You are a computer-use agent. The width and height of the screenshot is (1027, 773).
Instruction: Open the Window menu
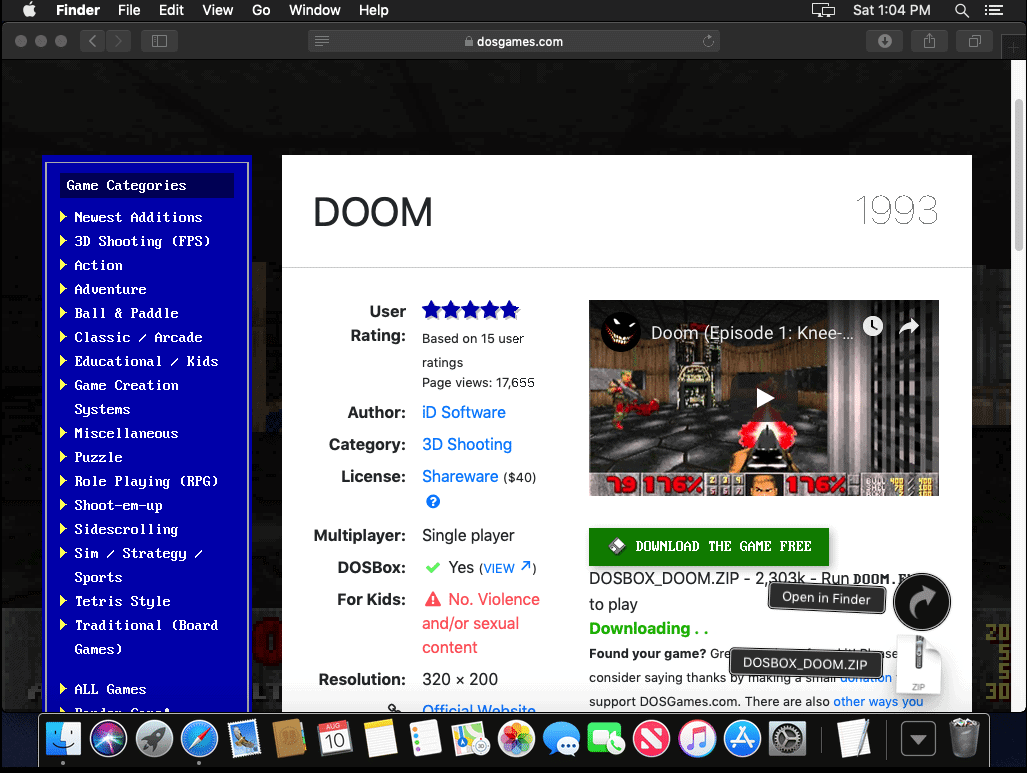(314, 10)
